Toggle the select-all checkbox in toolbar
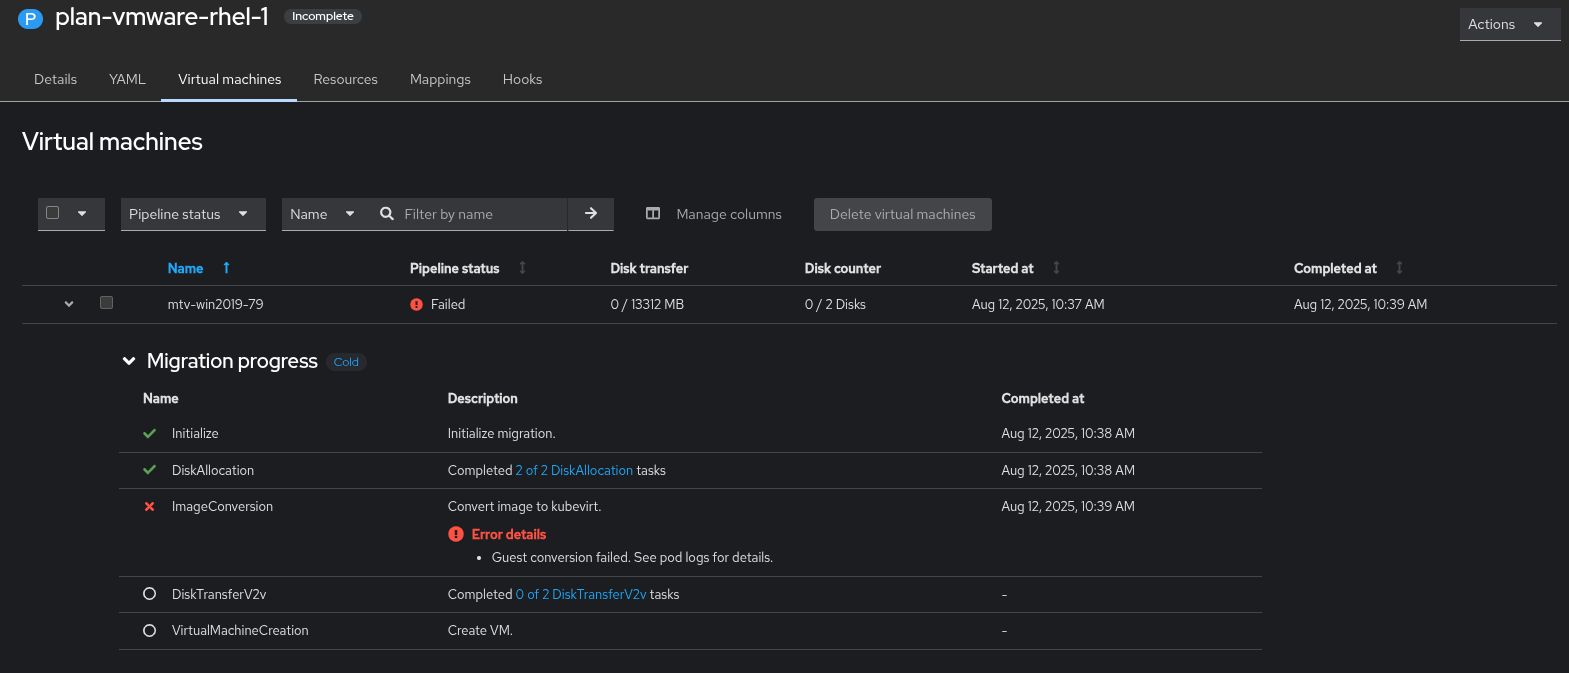This screenshot has height=673, width=1569. click(x=53, y=213)
